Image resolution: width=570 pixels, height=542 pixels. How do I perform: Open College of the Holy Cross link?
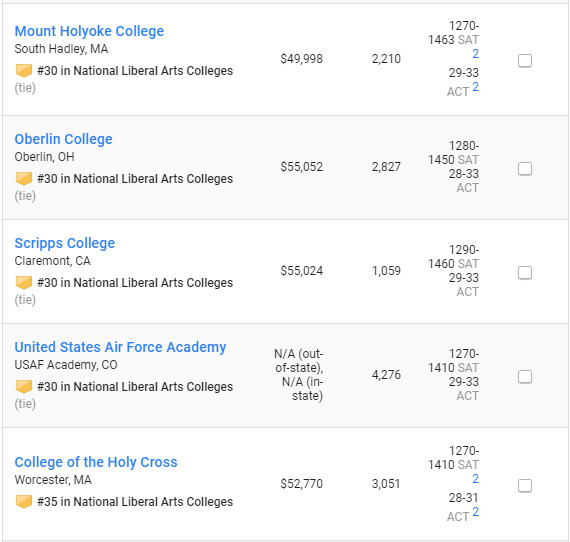point(96,462)
